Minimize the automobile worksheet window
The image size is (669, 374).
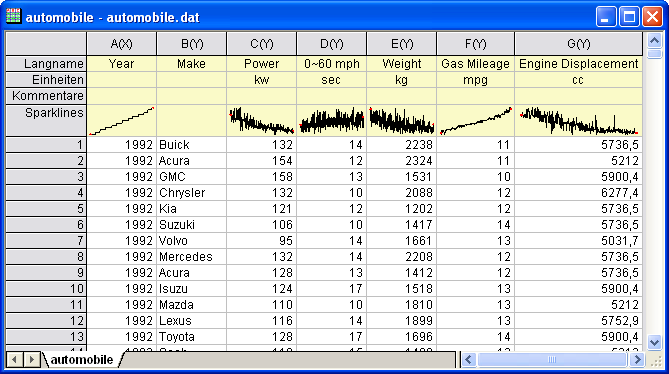coord(606,17)
